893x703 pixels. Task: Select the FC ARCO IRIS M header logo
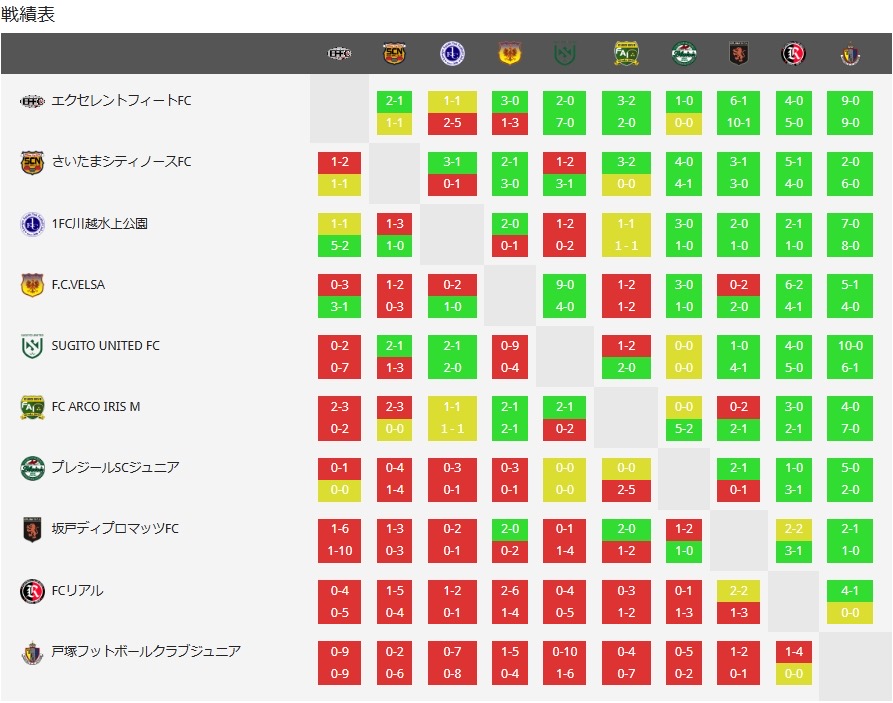point(626,54)
